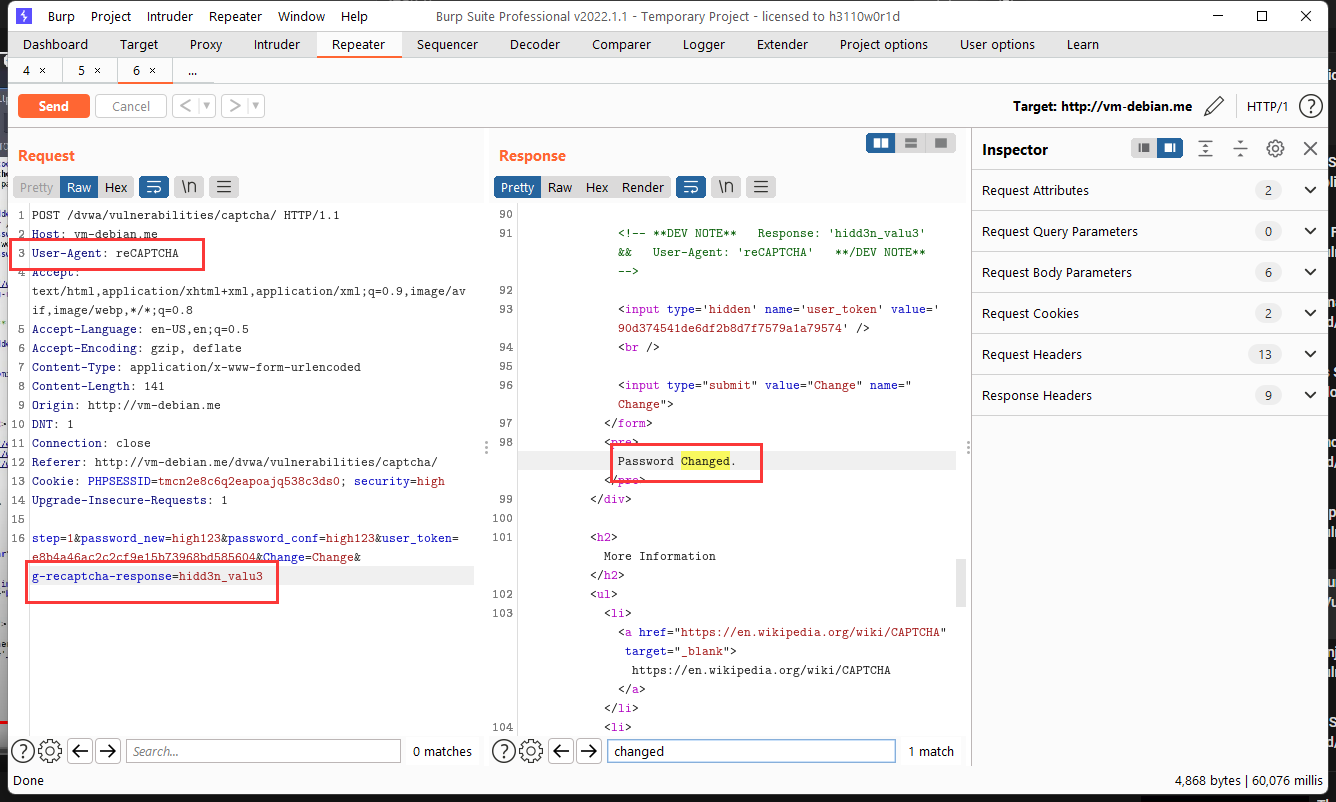Go forward in Repeater history arrow

point(235,106)
